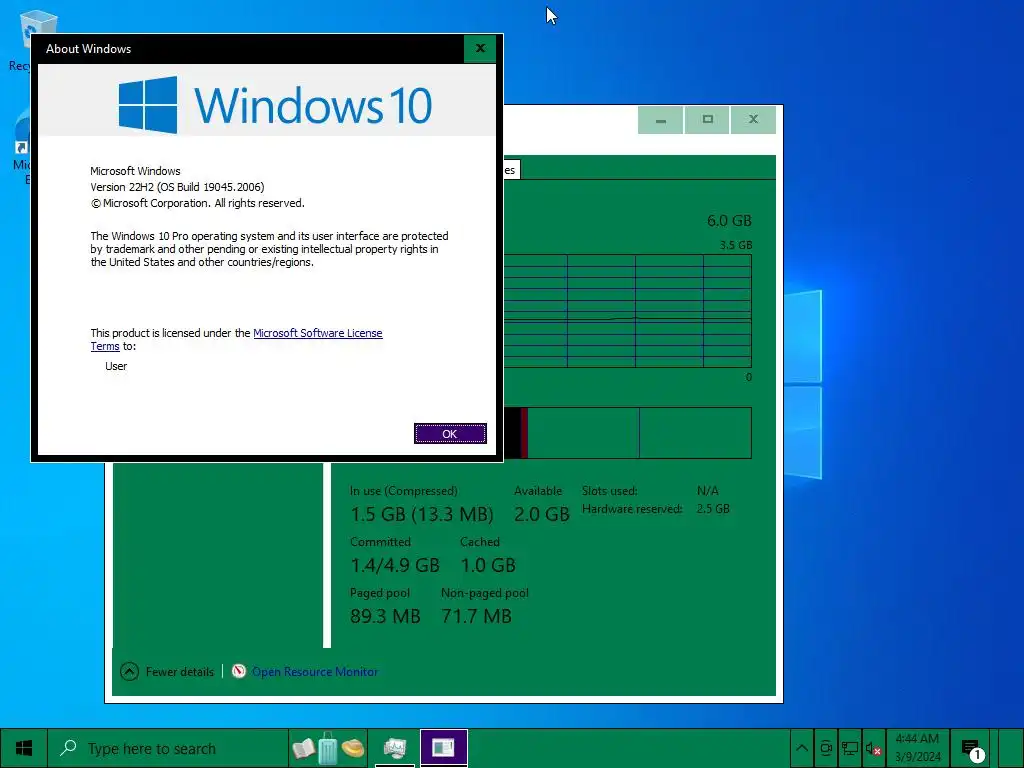Image resolution: width=1024 pixels, height=768 pixels.
Task: Open the Resource Monitor link in Task Manager
Action: 315,671
